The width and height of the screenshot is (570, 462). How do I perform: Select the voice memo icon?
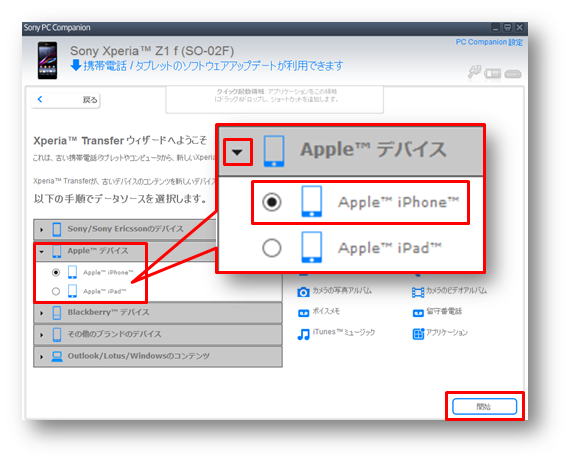[x=303, y=313]
